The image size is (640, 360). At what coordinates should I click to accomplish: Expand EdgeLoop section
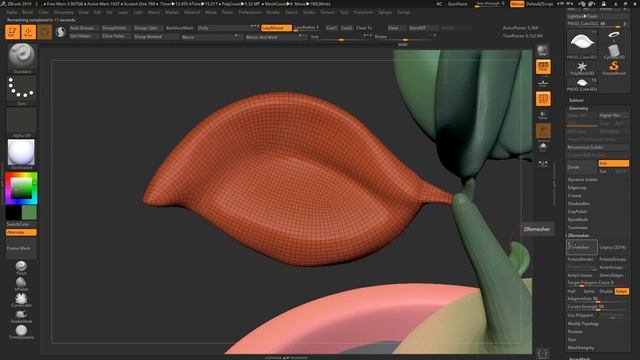[x=577, y=188]
